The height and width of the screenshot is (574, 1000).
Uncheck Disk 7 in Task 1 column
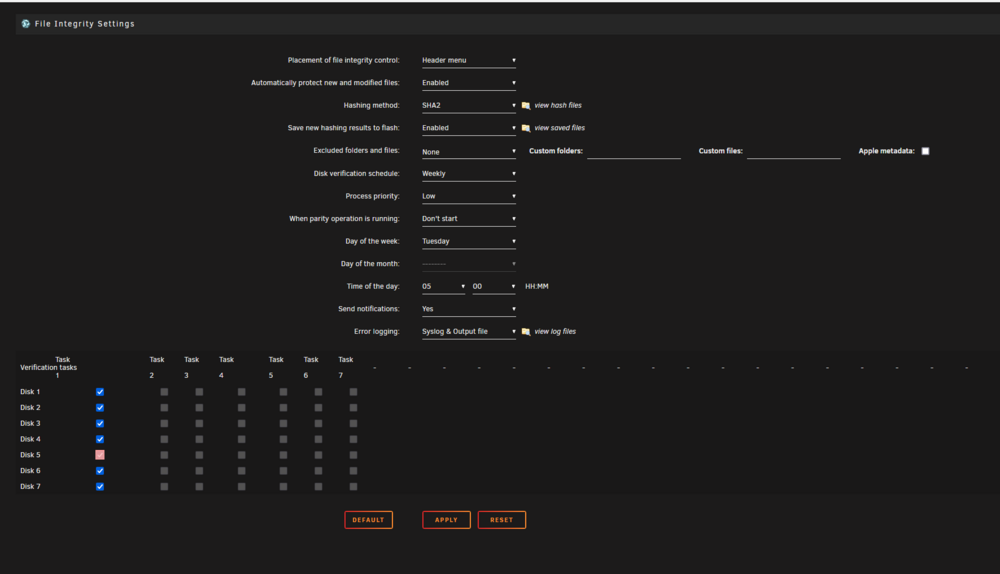pyautogui.click(x=100, y=487)
